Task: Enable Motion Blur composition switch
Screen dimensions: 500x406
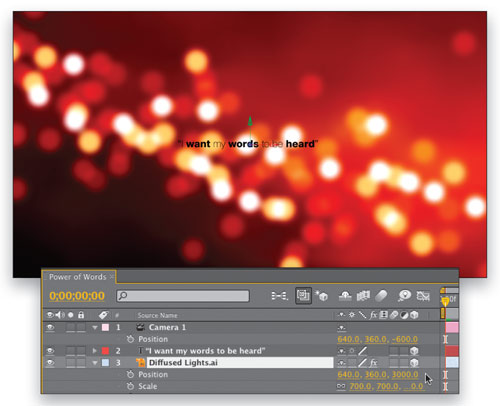Action: (x=381, y=296)
